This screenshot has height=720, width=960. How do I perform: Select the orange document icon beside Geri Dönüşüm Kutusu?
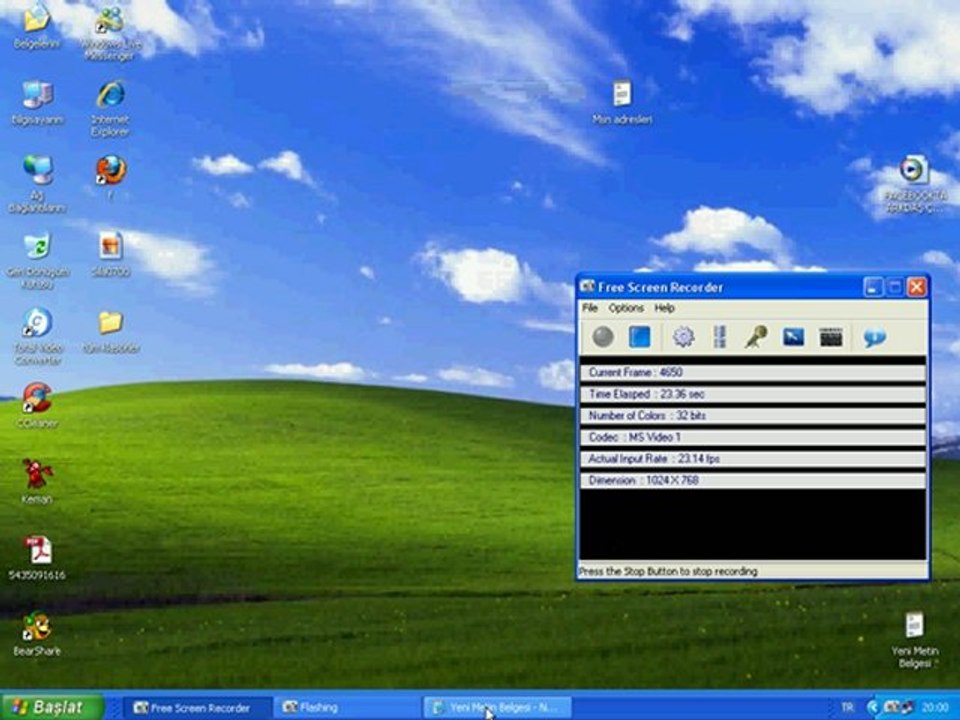tap(111, 254)
